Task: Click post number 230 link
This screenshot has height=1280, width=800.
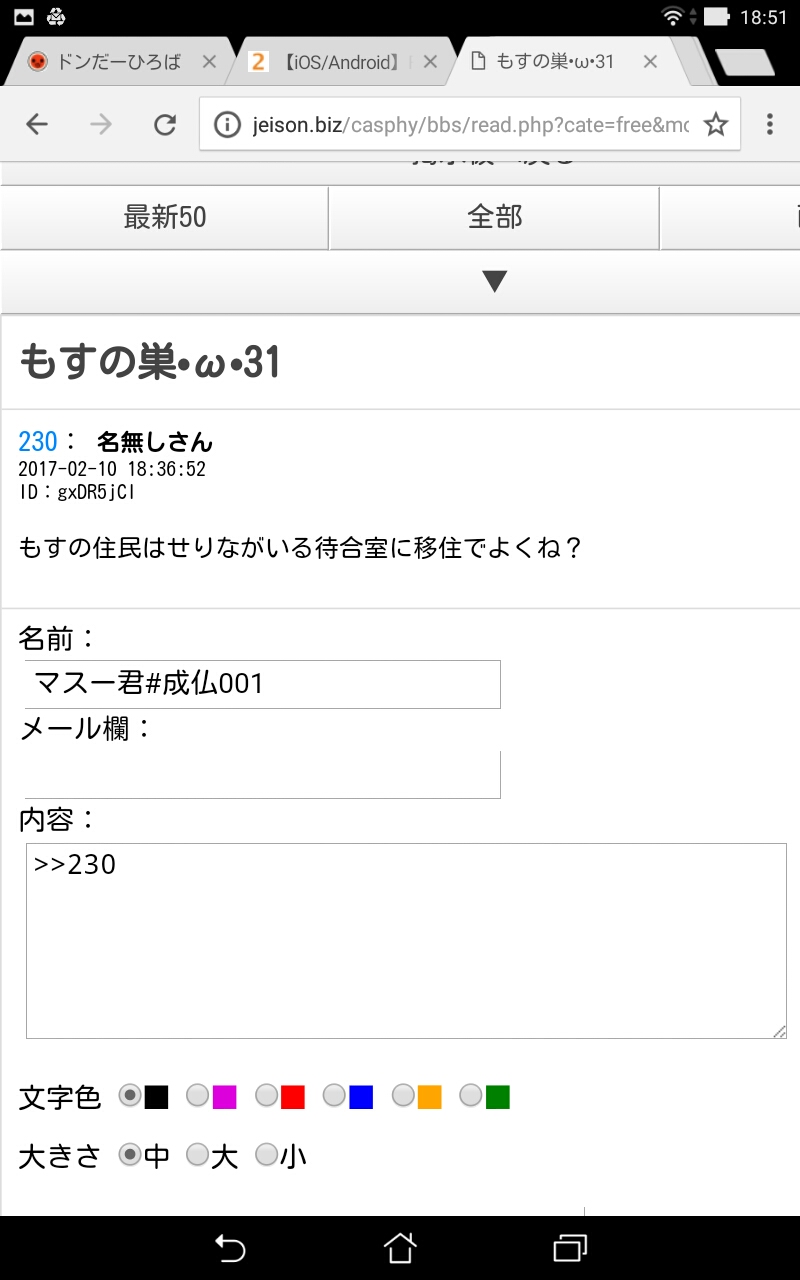Action: 38,441
